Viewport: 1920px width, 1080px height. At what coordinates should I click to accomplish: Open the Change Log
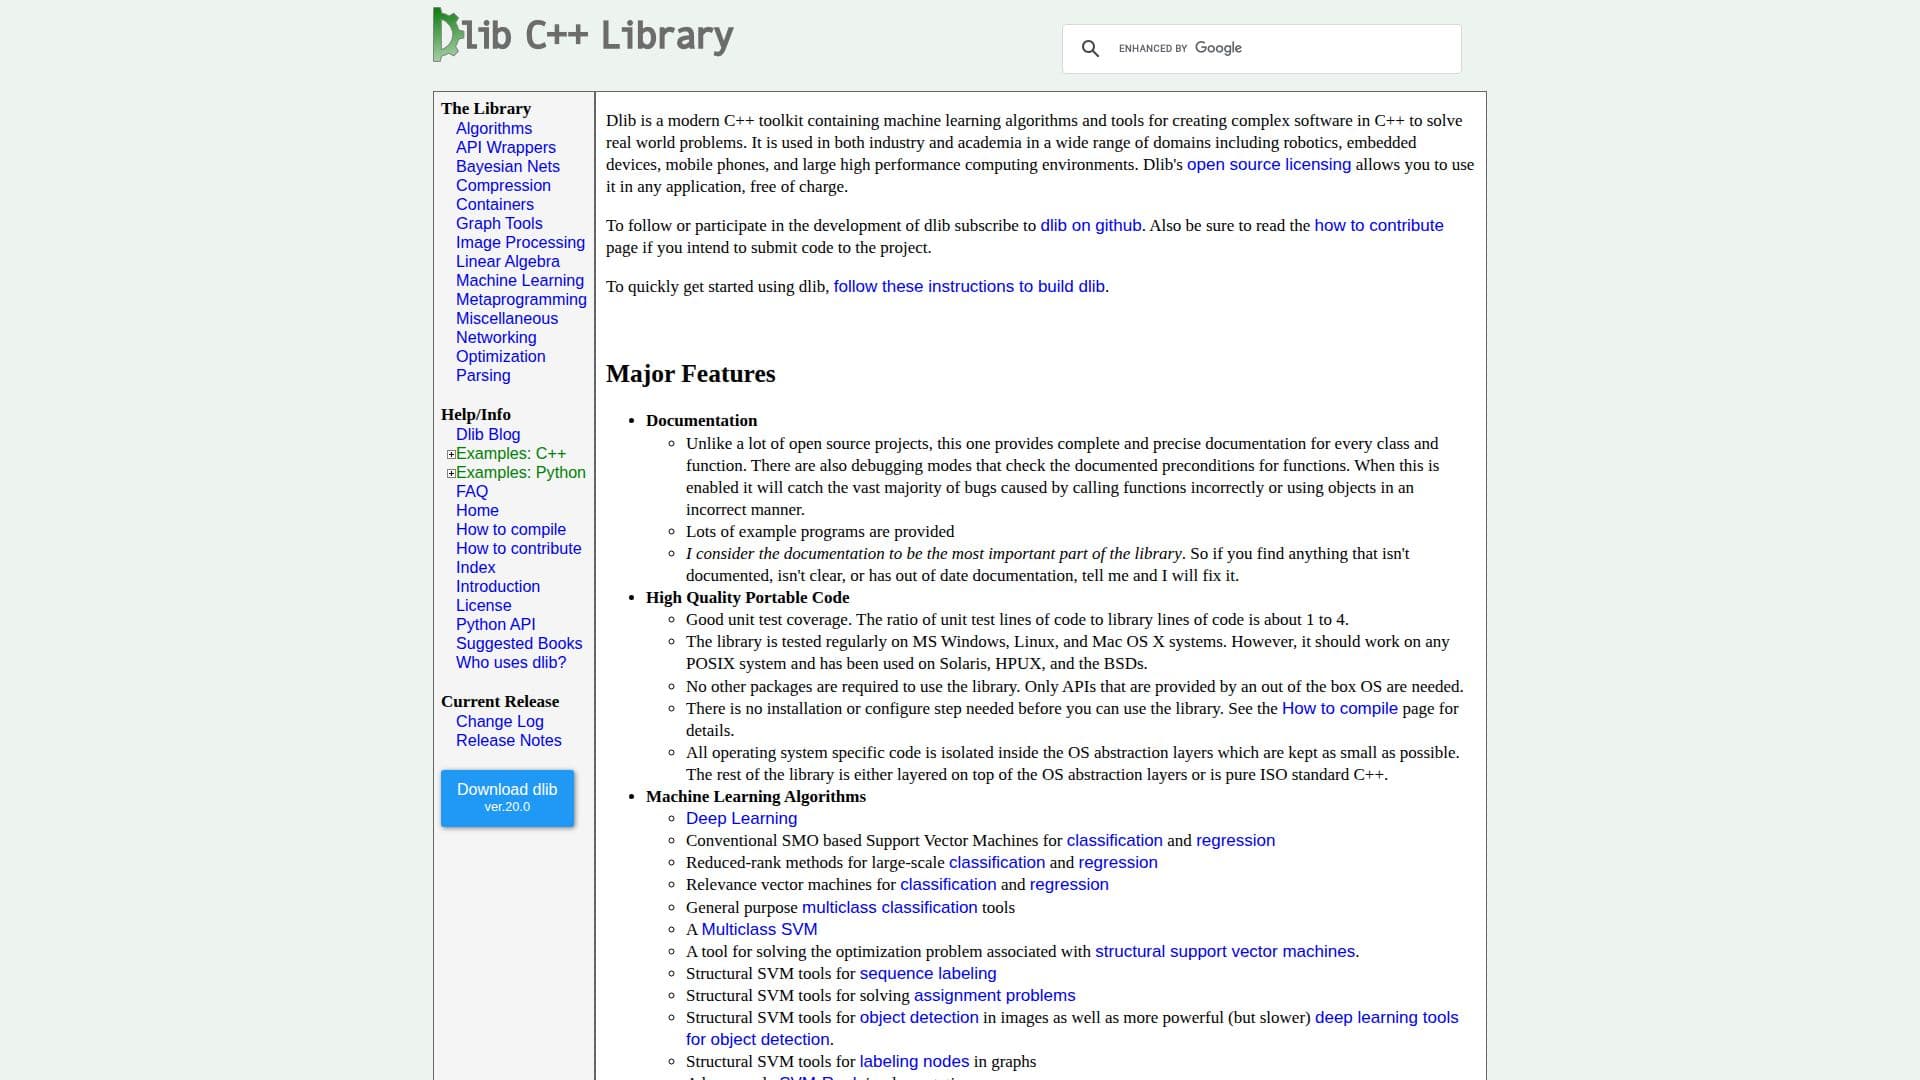pos(500,721)
